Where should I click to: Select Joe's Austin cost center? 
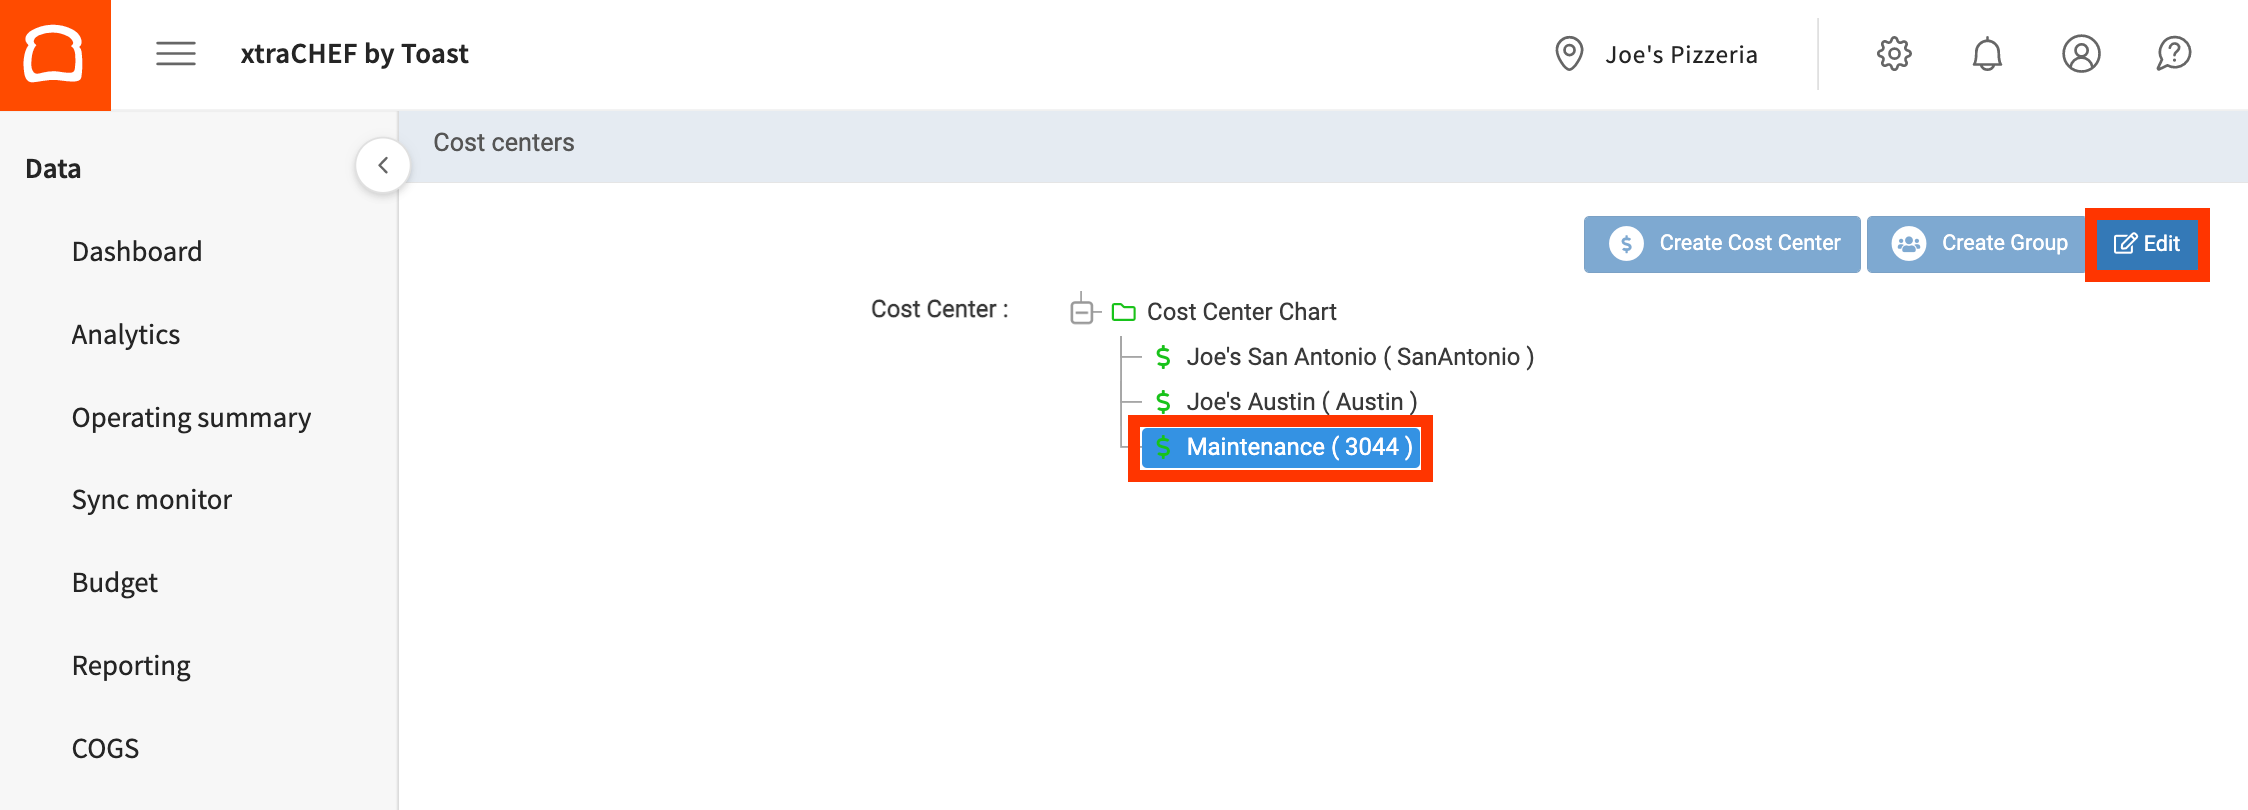[1301, 402]
